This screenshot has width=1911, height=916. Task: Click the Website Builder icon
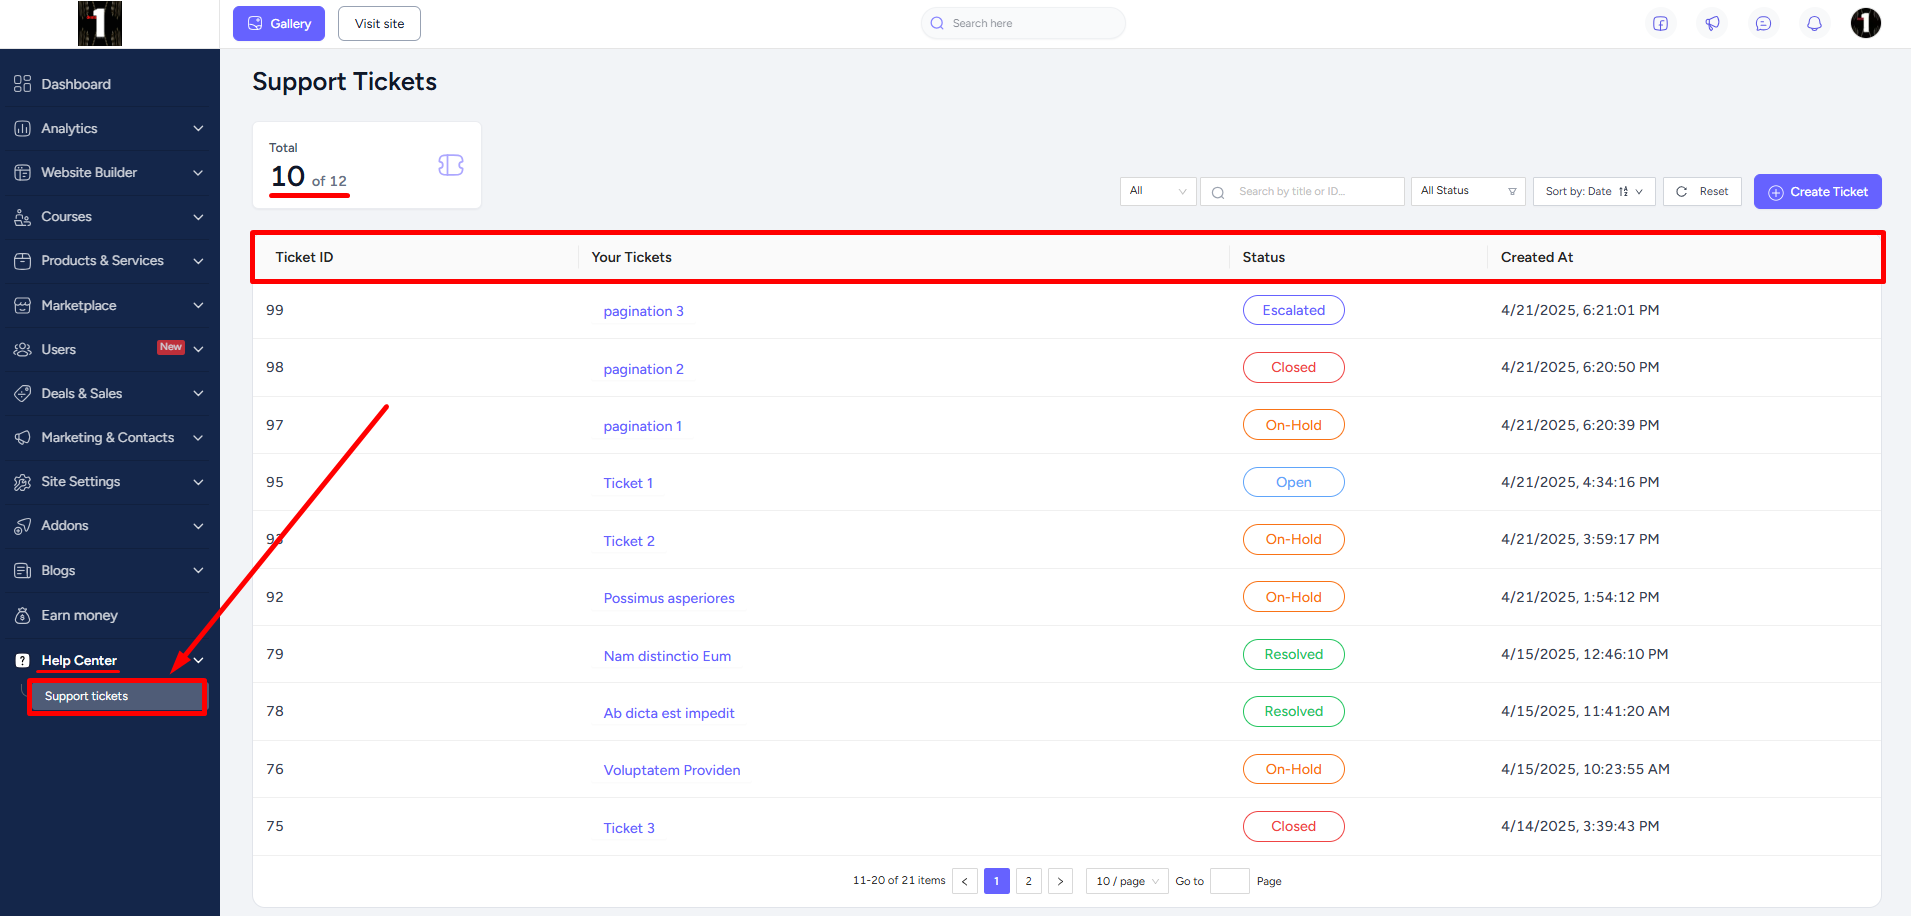pos(22,173)
